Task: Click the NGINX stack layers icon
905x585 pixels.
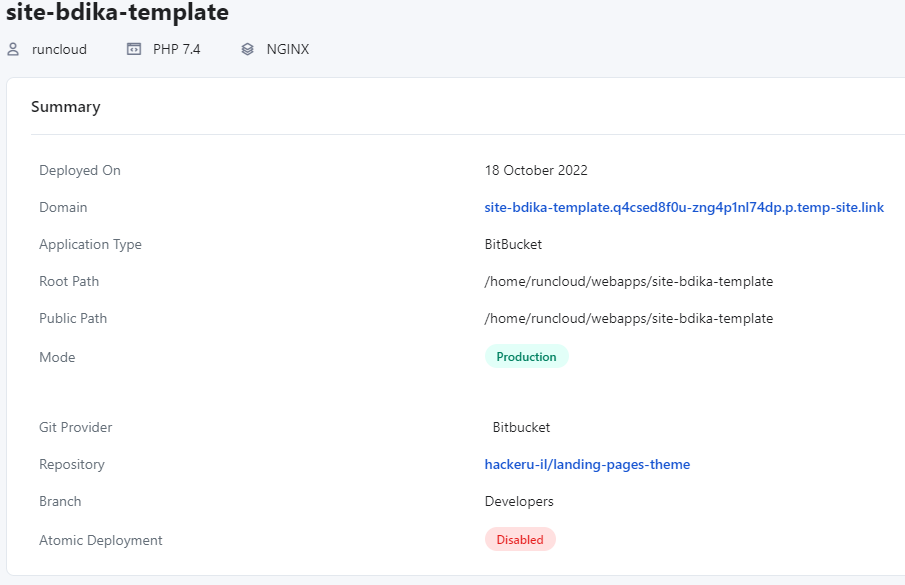Action: (247, 49)
